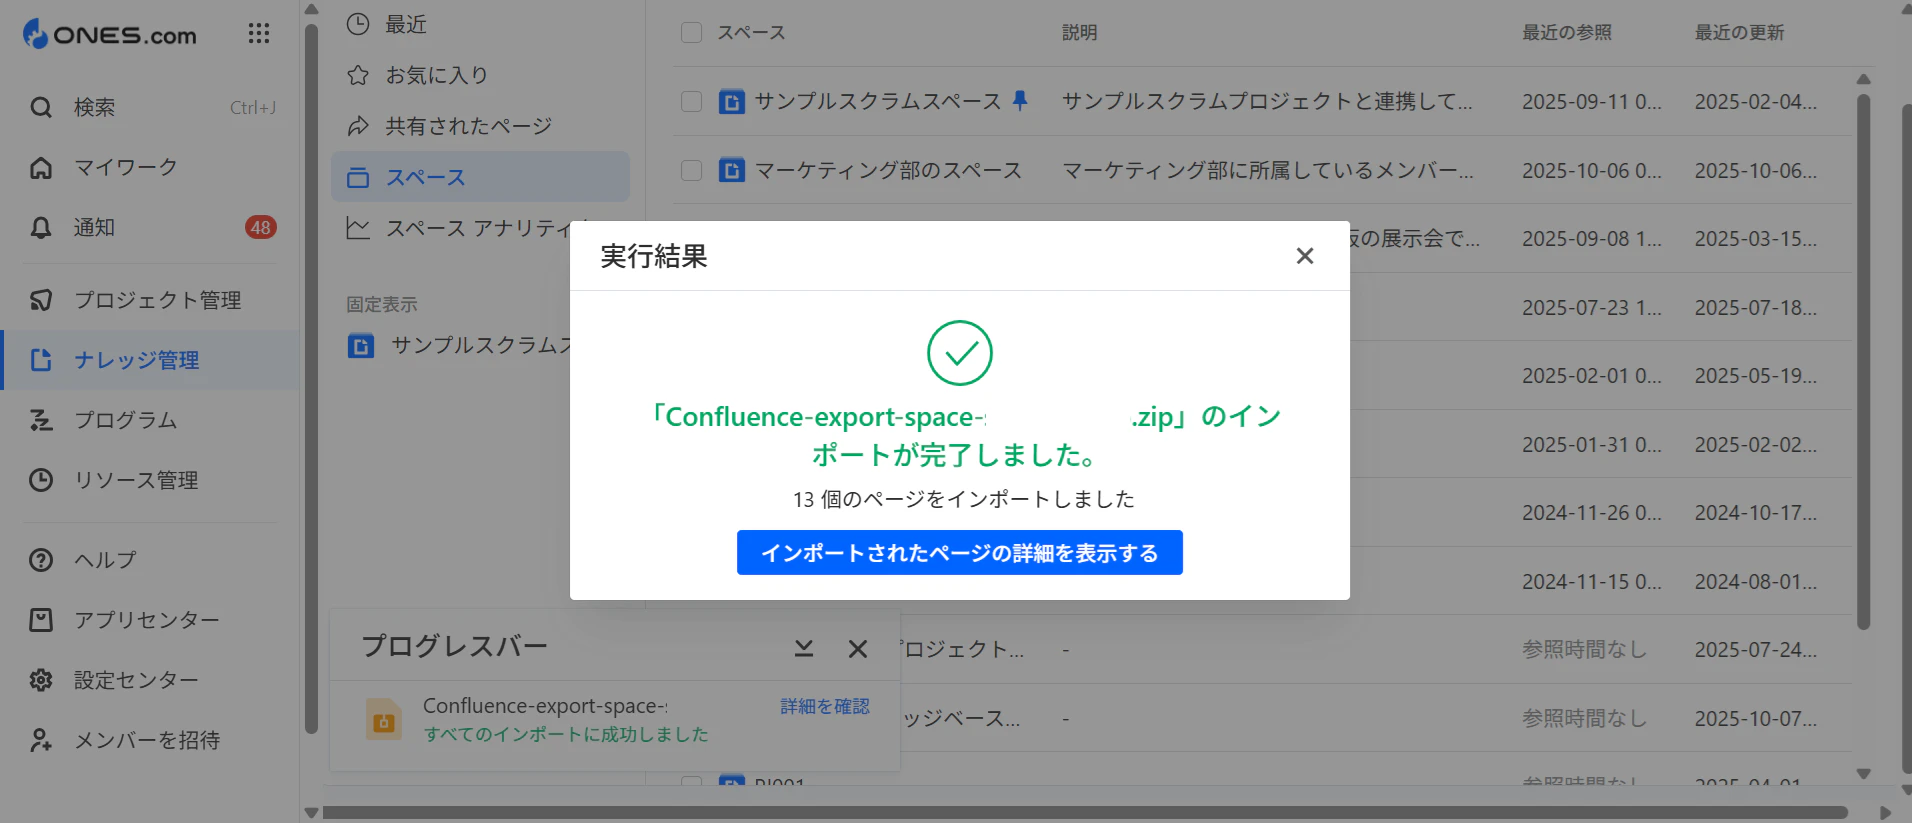Viewport: 1912px width, 823px height.
Task: Click すべてのインポートに成功しました status text
Action: pos(566,734)
